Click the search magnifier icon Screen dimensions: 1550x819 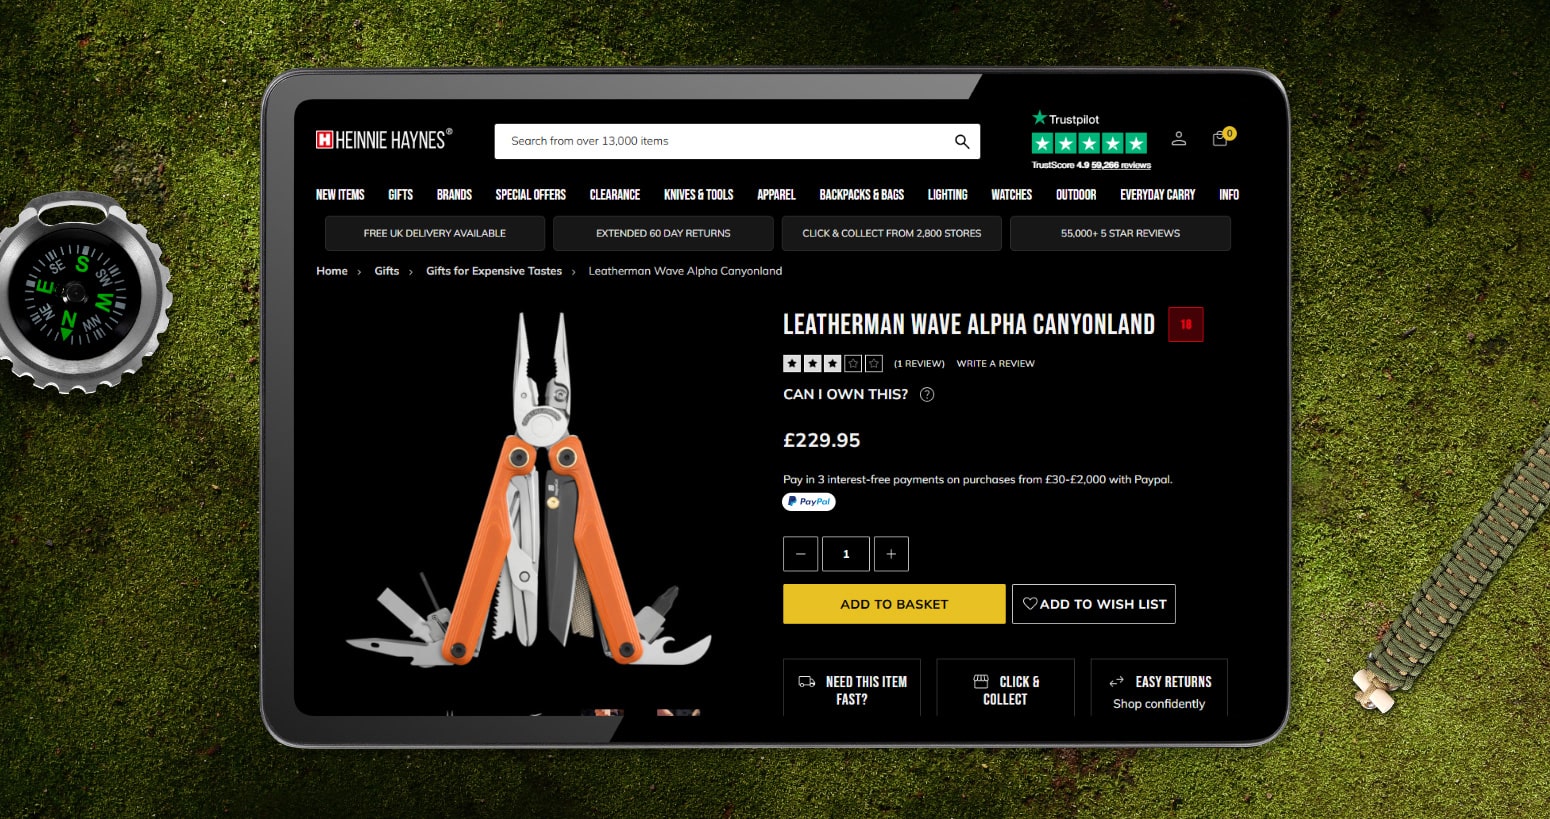(x=961, y=142)
